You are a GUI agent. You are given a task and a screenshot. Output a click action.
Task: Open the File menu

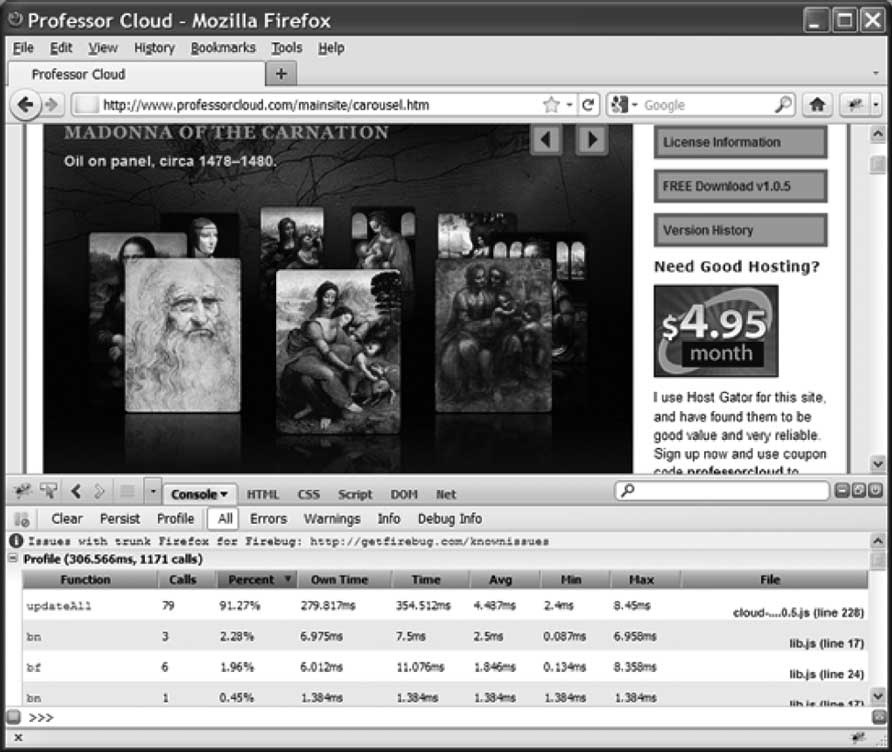click(23, 48)
